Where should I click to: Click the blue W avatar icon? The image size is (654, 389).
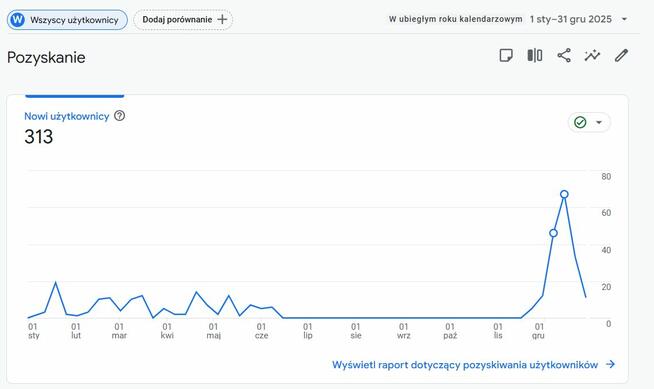point(18,20)
